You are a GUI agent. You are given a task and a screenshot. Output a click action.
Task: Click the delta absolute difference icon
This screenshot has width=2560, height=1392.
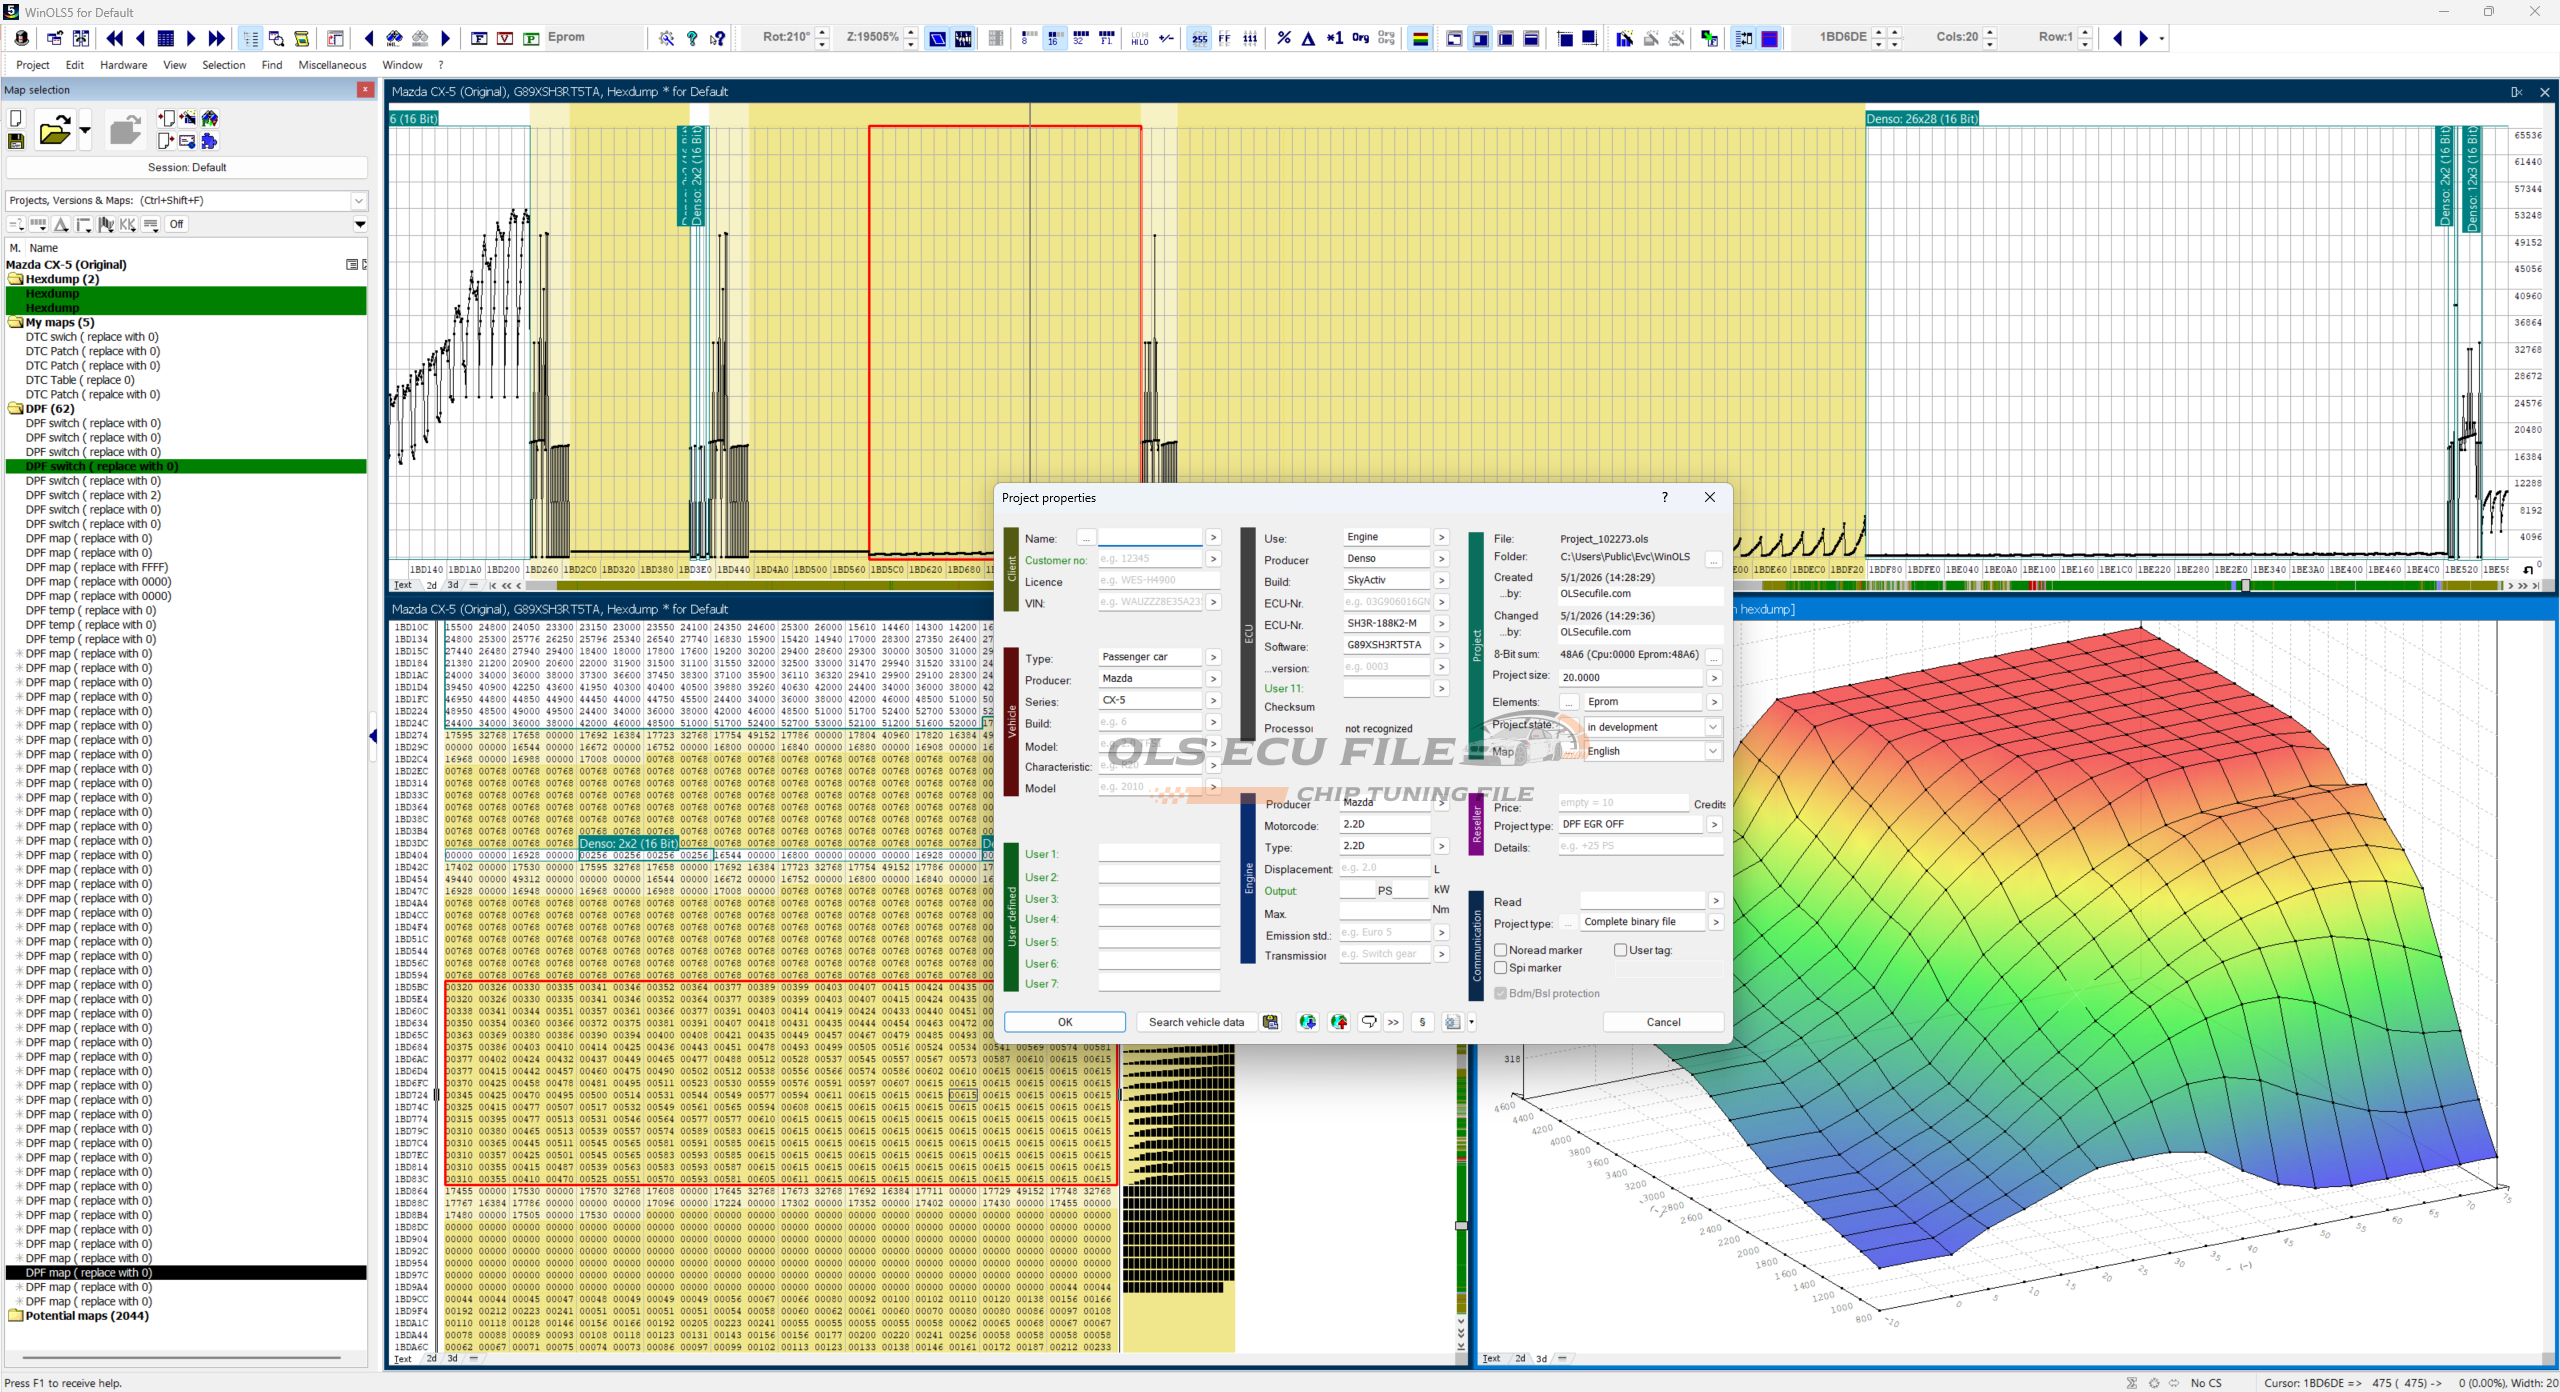point(1308,38)
